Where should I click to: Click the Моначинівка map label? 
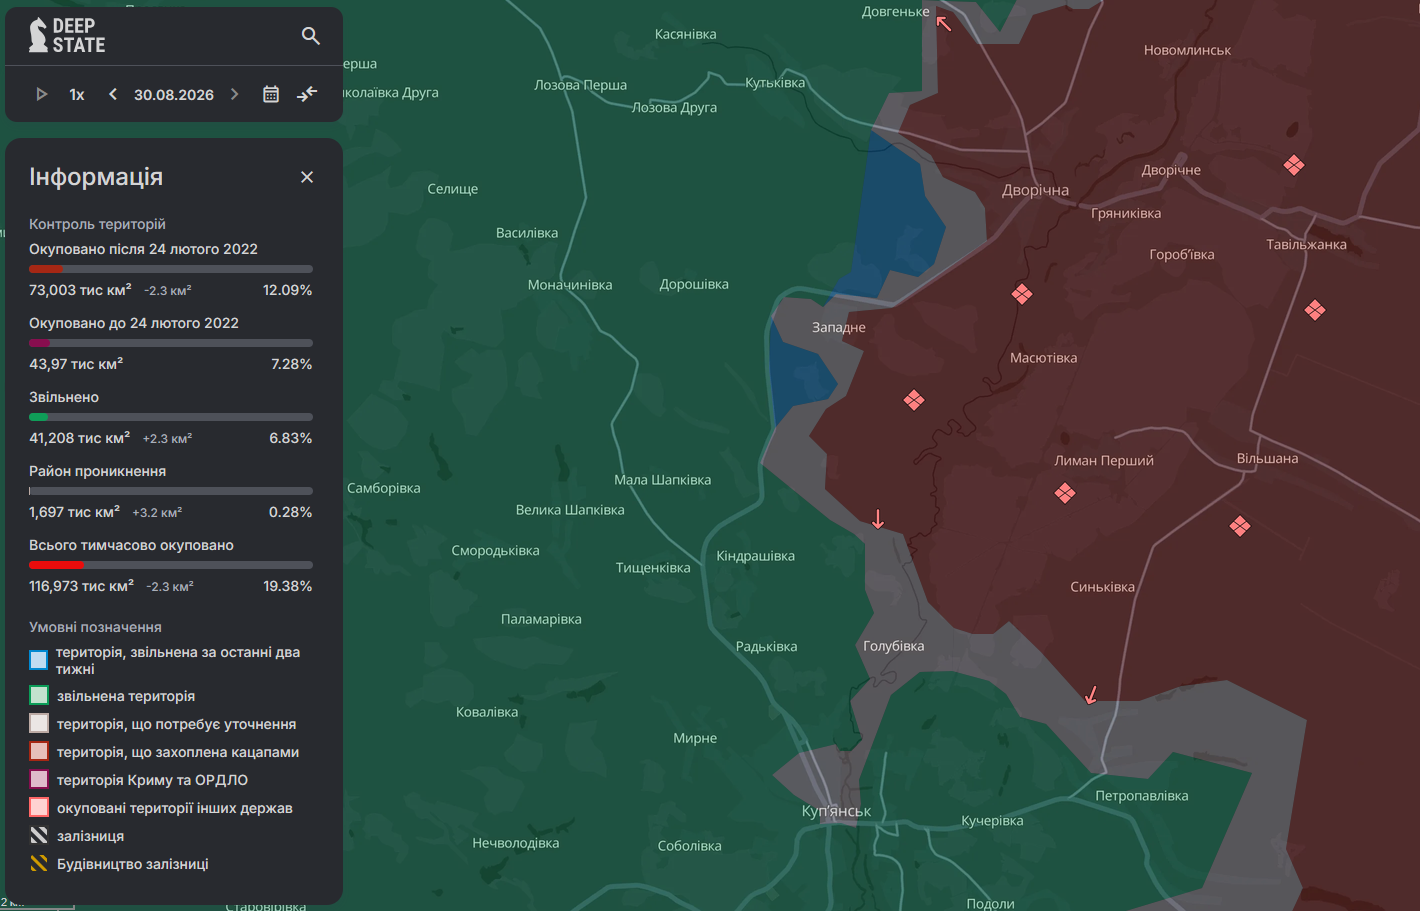(570, 285)
